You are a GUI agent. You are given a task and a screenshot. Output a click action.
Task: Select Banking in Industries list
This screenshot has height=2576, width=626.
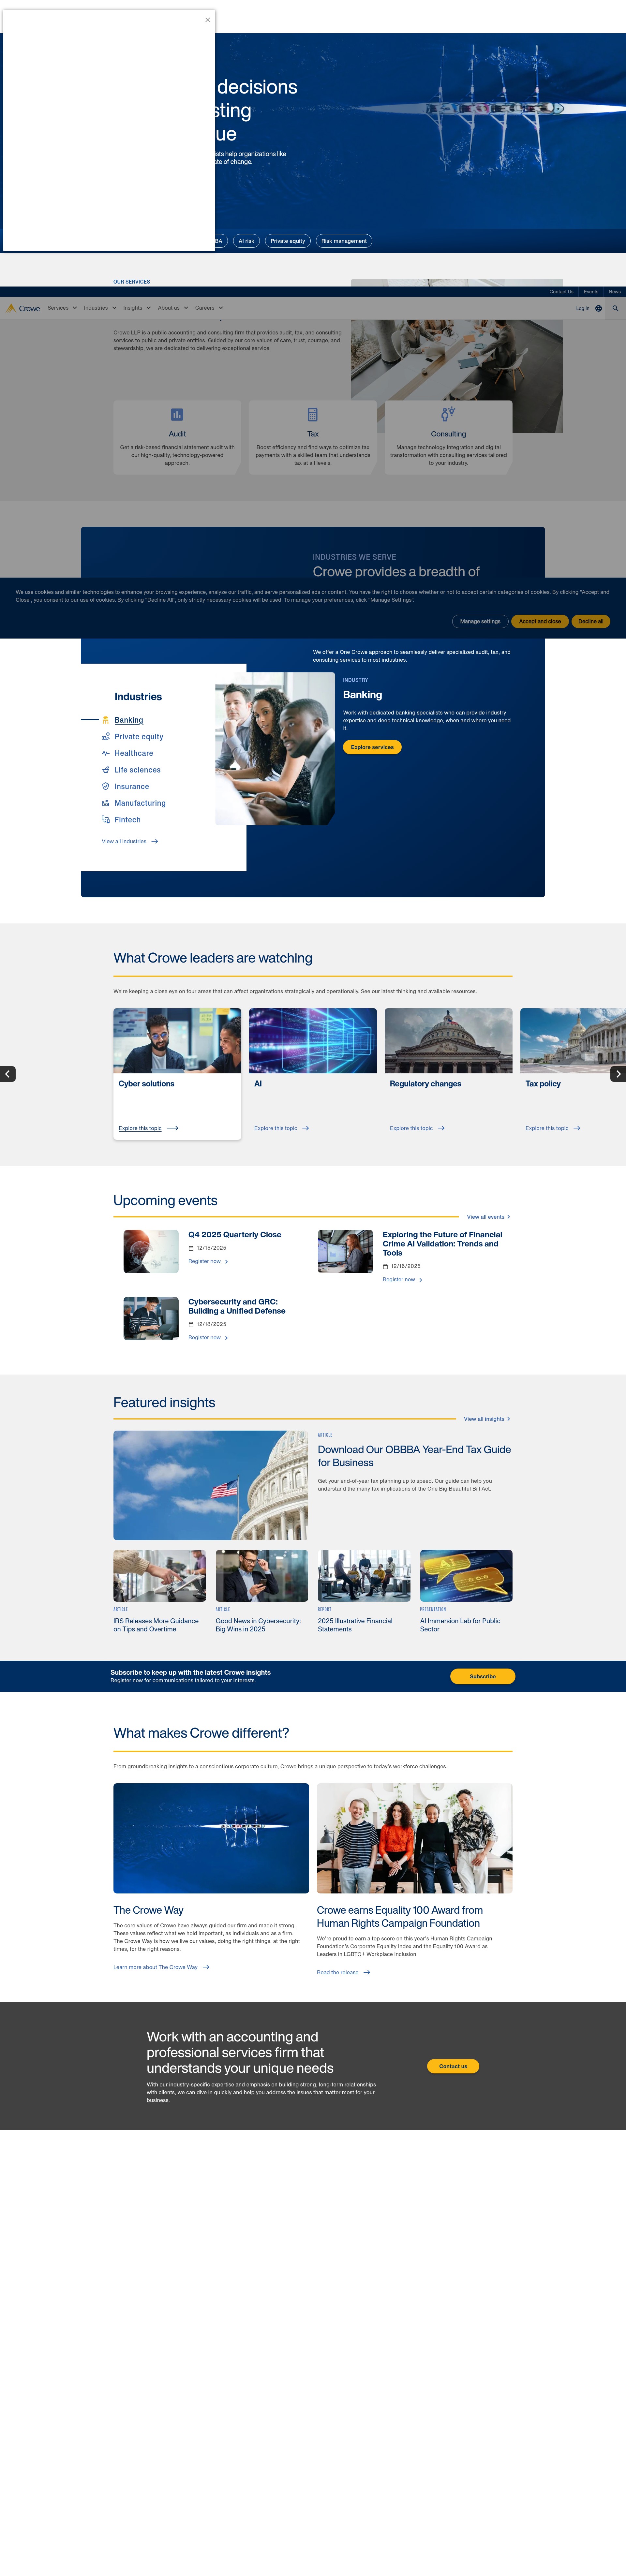click(129, 720)
